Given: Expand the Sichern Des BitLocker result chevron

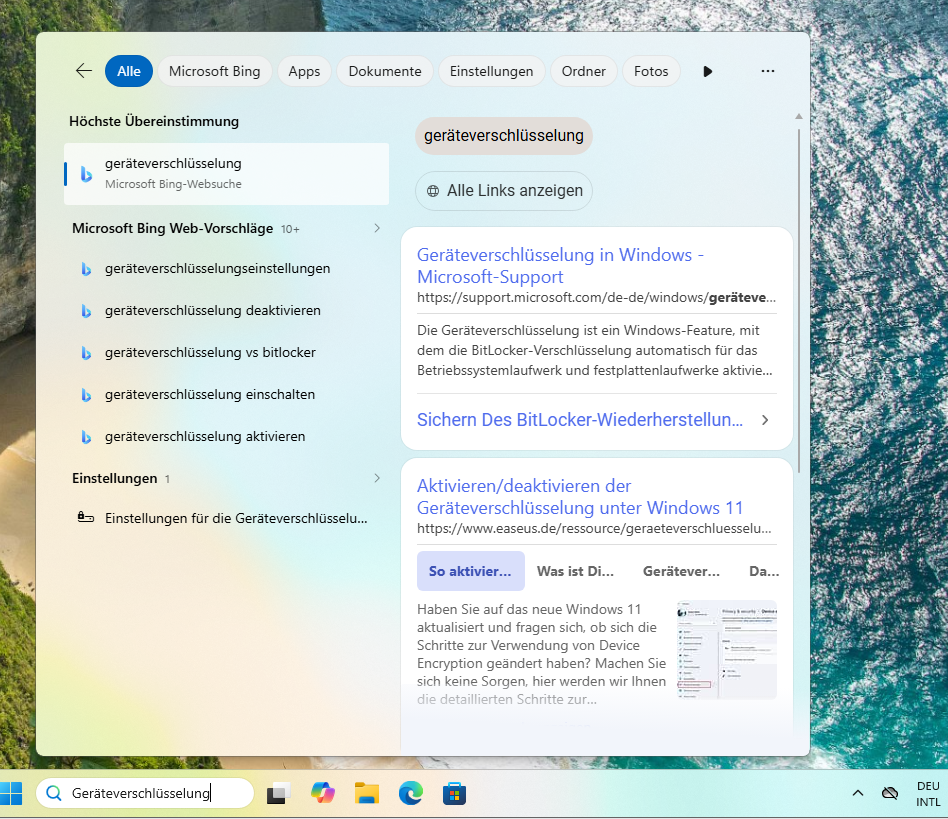Looking at the screenshot, I should coord(765,420).
